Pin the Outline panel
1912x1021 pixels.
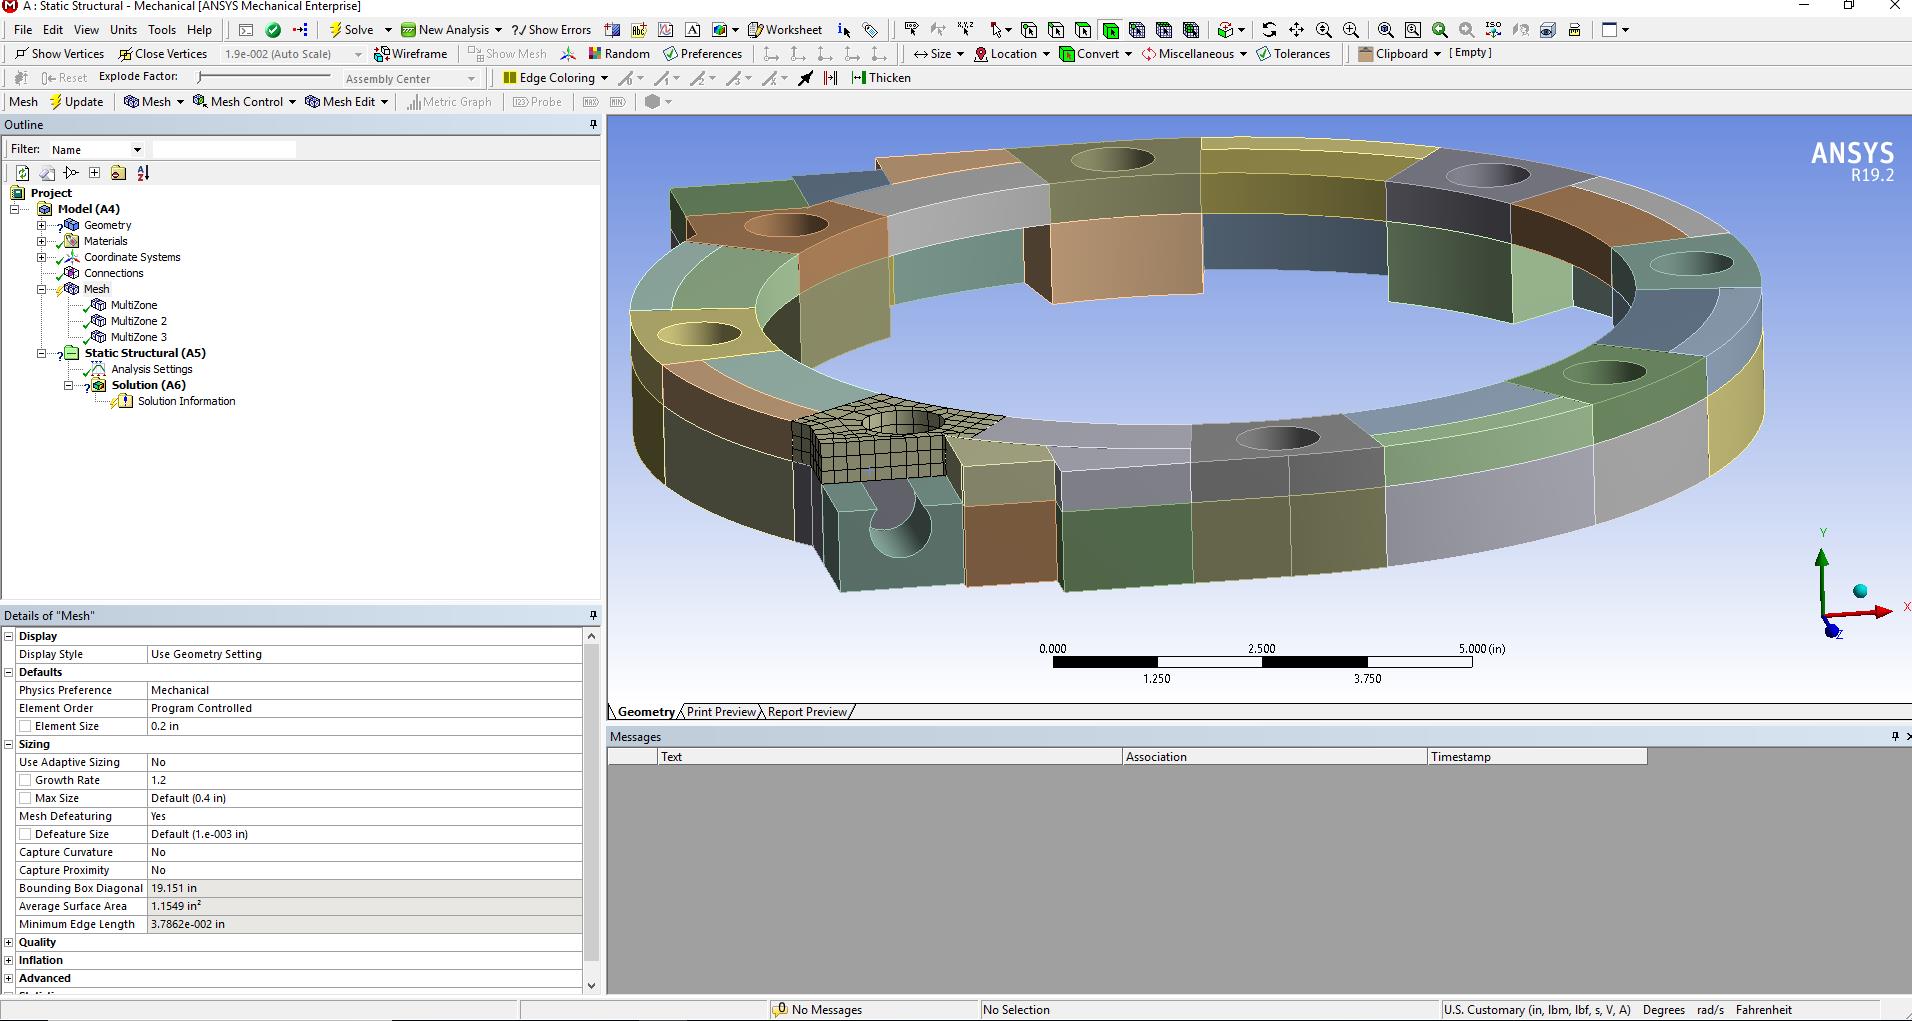tap(593, 125)
